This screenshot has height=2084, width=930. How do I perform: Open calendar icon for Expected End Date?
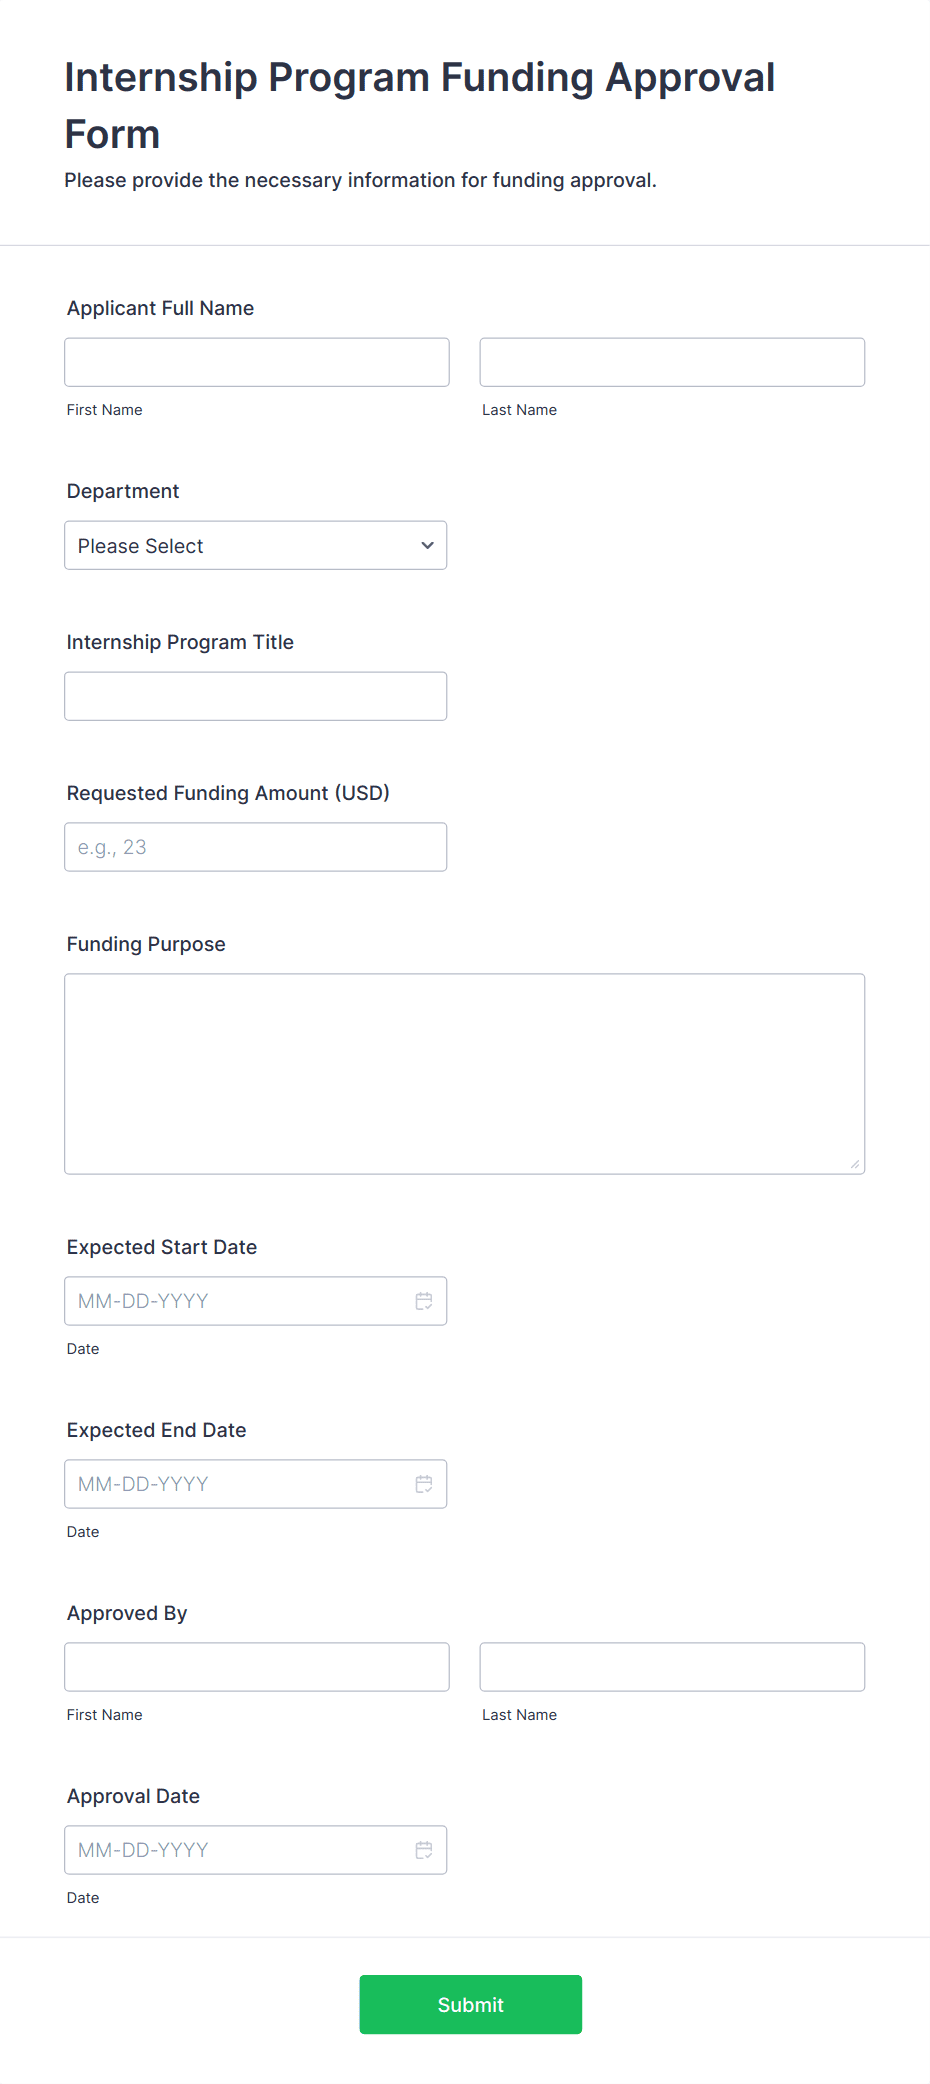pos(424,1484)
